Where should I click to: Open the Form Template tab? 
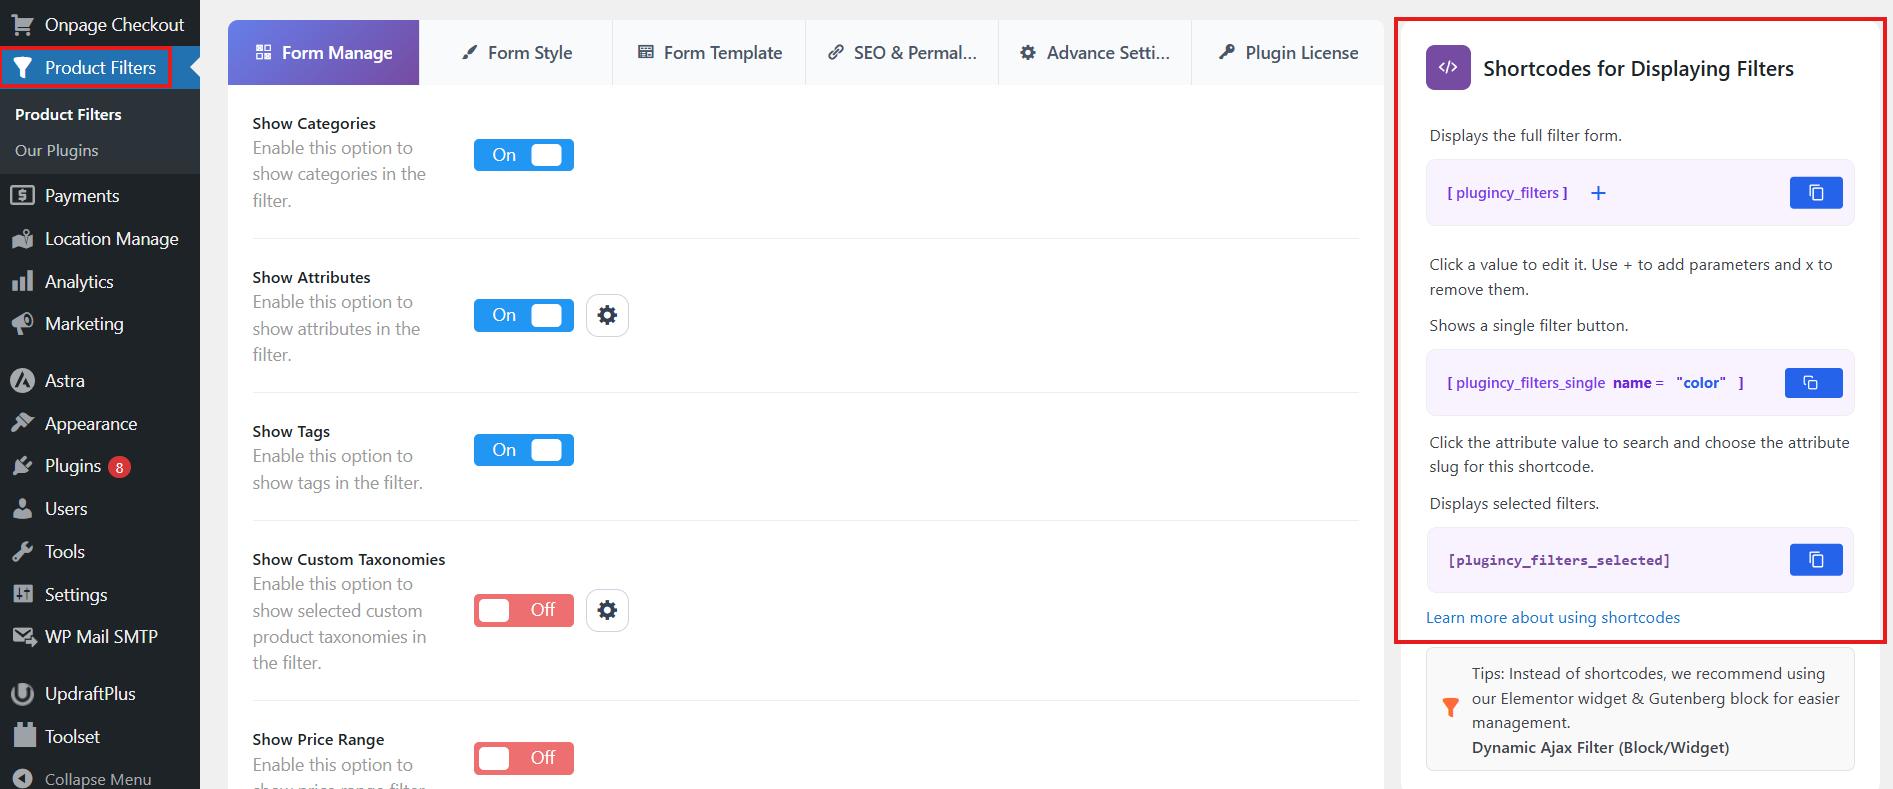coord(710,53)
